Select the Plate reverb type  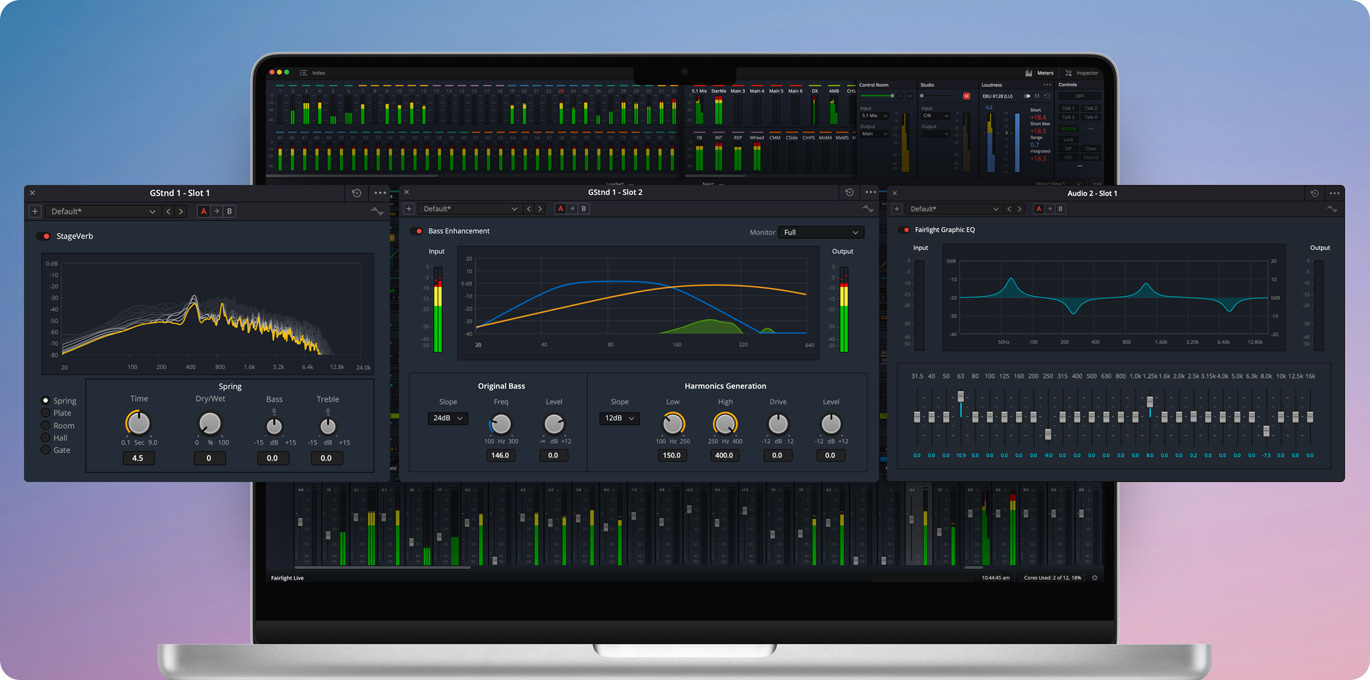[46, 413]
